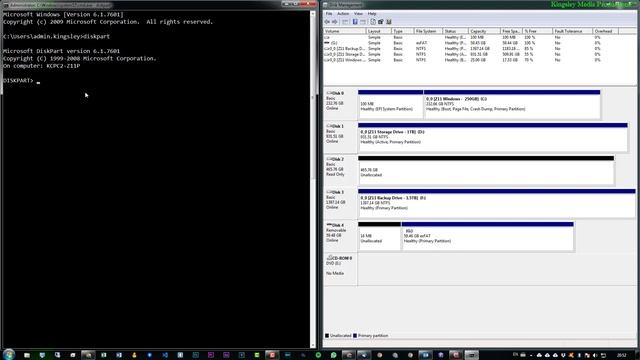
Task: Open the View menu in Disk Management
Action: [x=358, y=13]
